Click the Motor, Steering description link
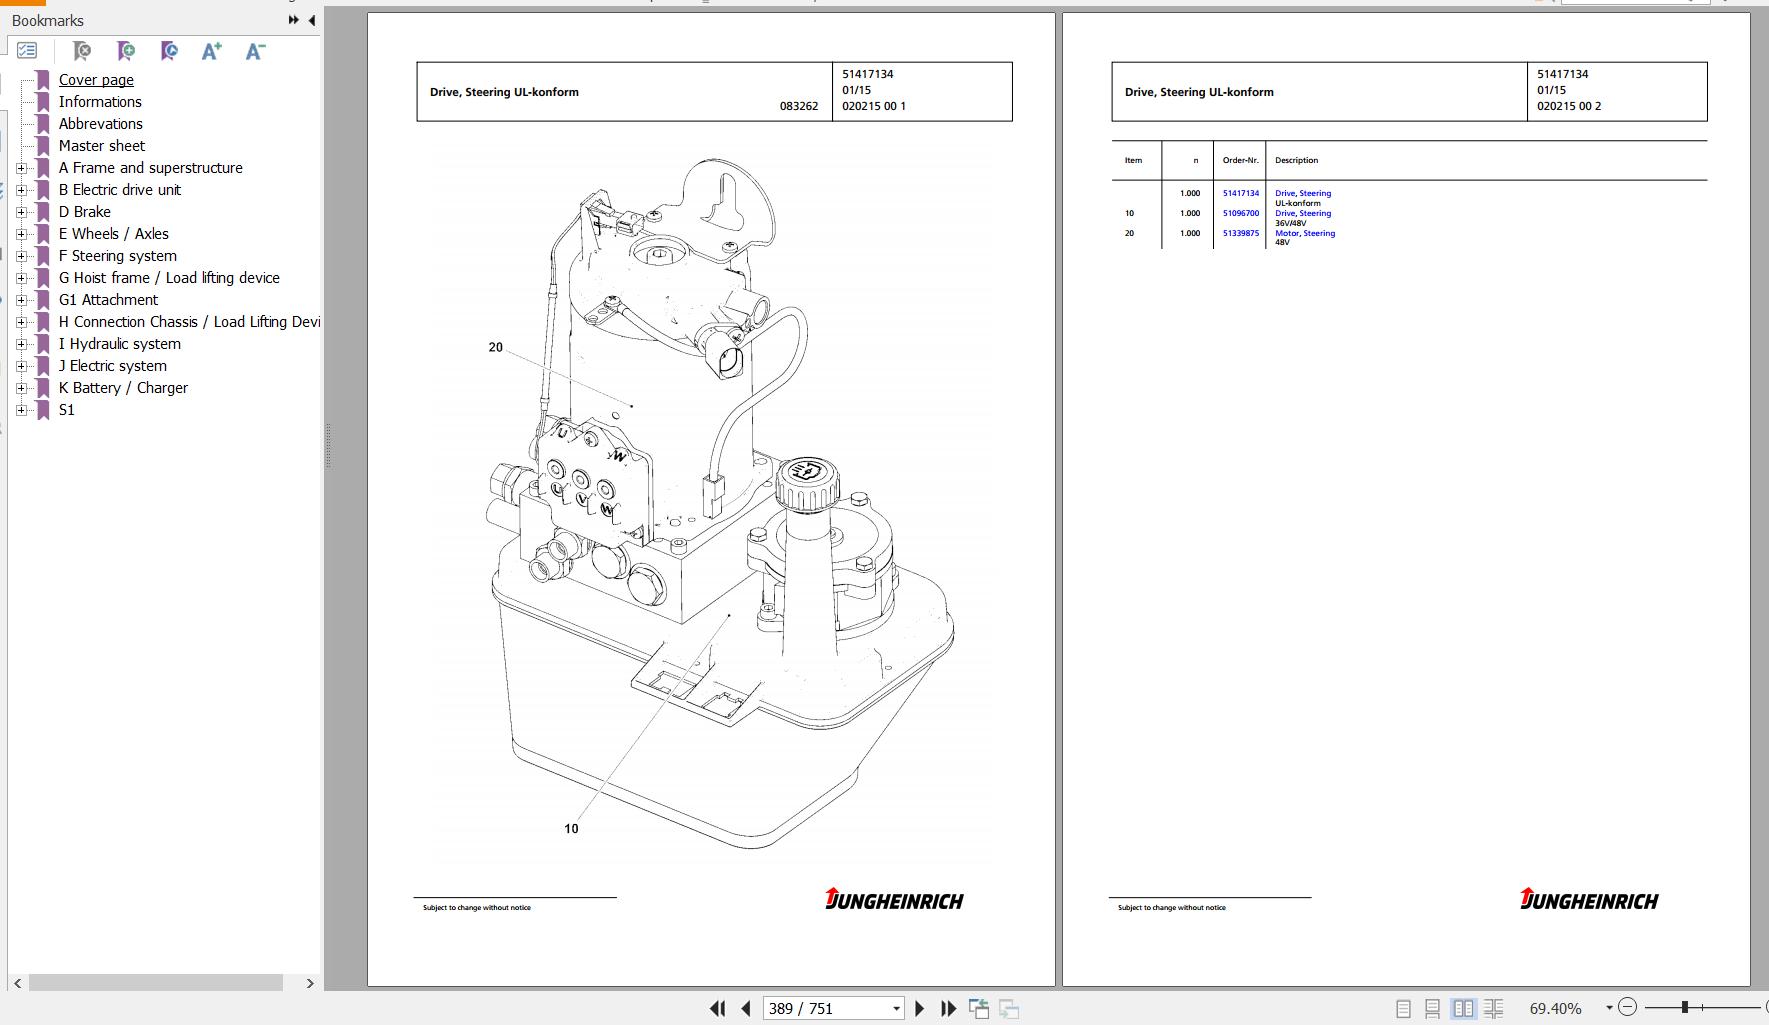Screen dimensions: 1769x1025 pyautogui.click(x=1304, y=233)
